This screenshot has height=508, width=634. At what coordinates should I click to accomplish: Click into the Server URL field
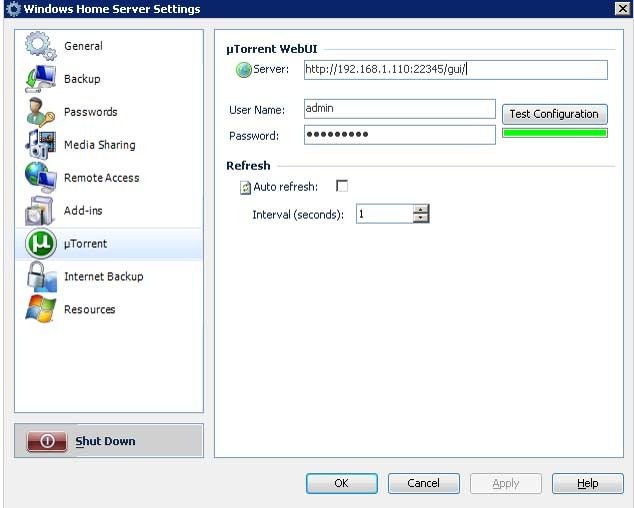coord(456,70)
